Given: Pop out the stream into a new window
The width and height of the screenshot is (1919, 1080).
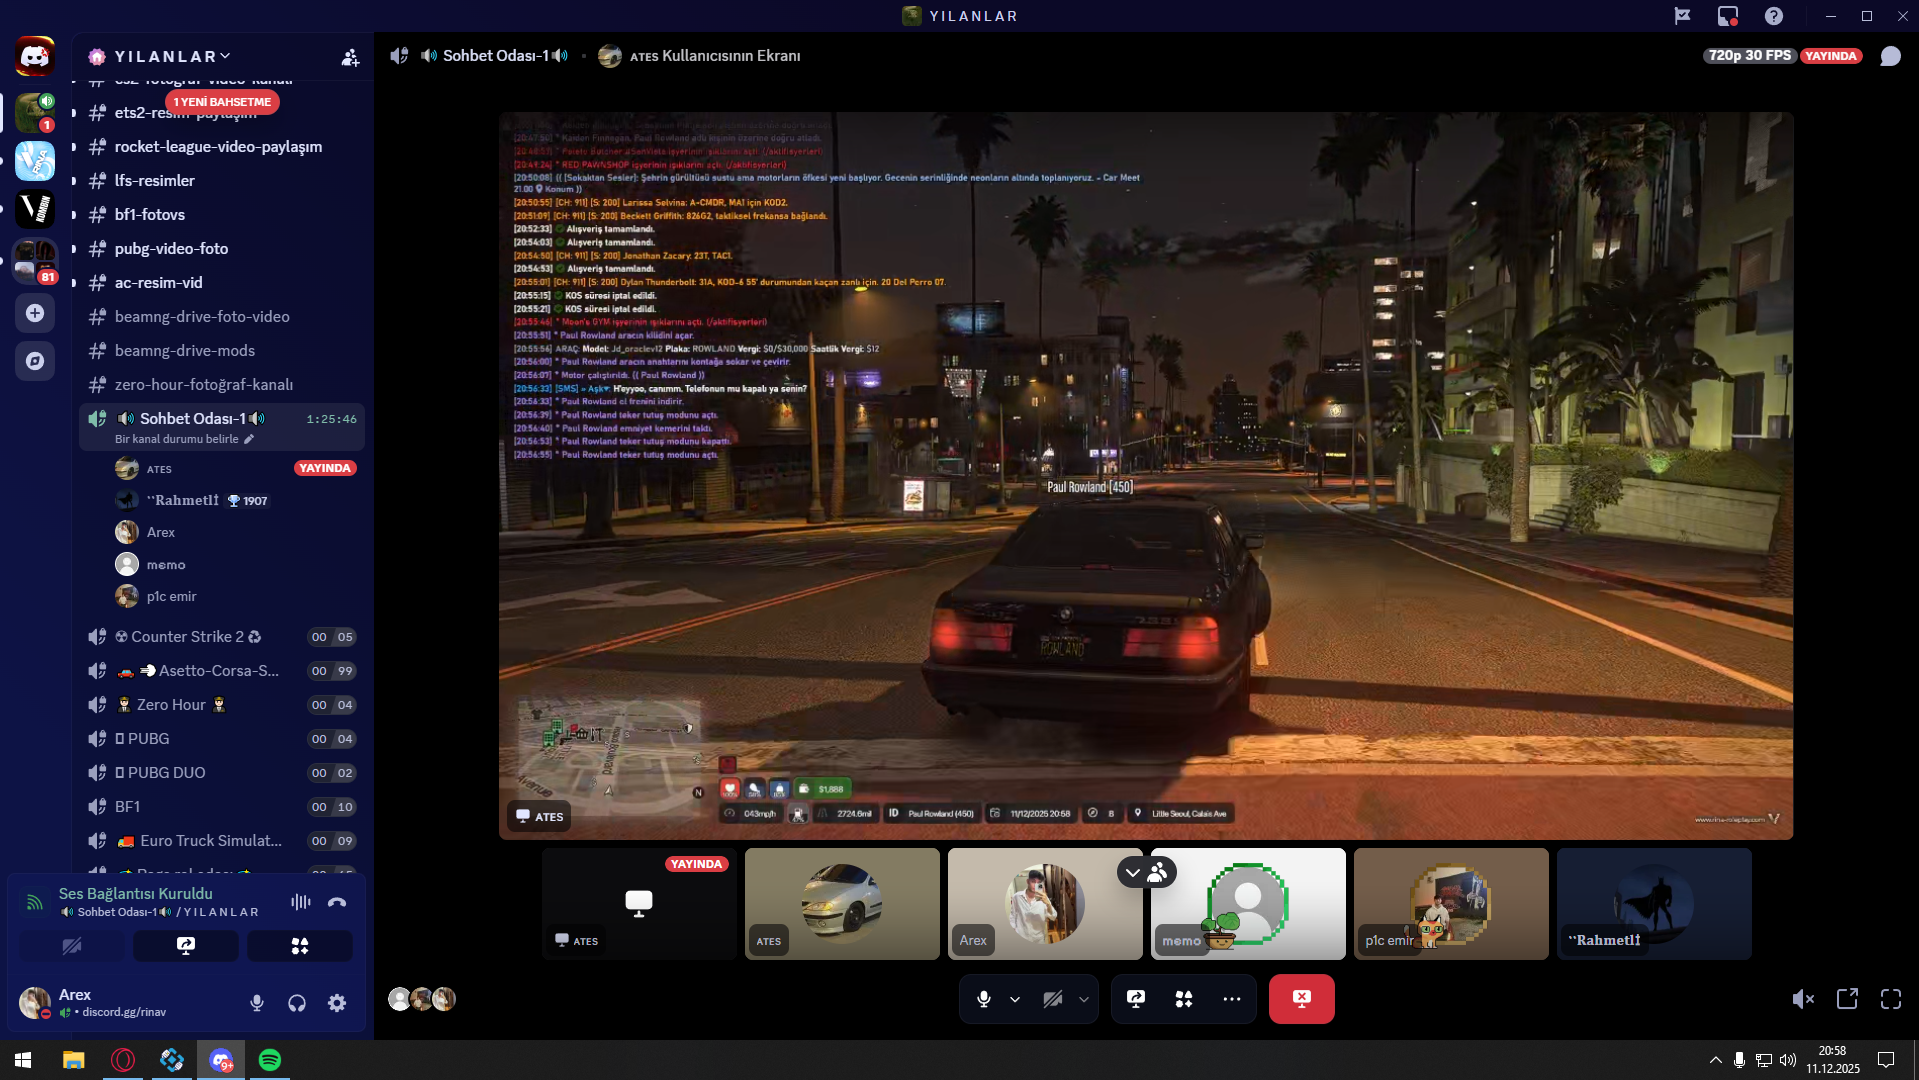Looking at the screenshot, I should pyautogui.click(x=1847, y=999).
